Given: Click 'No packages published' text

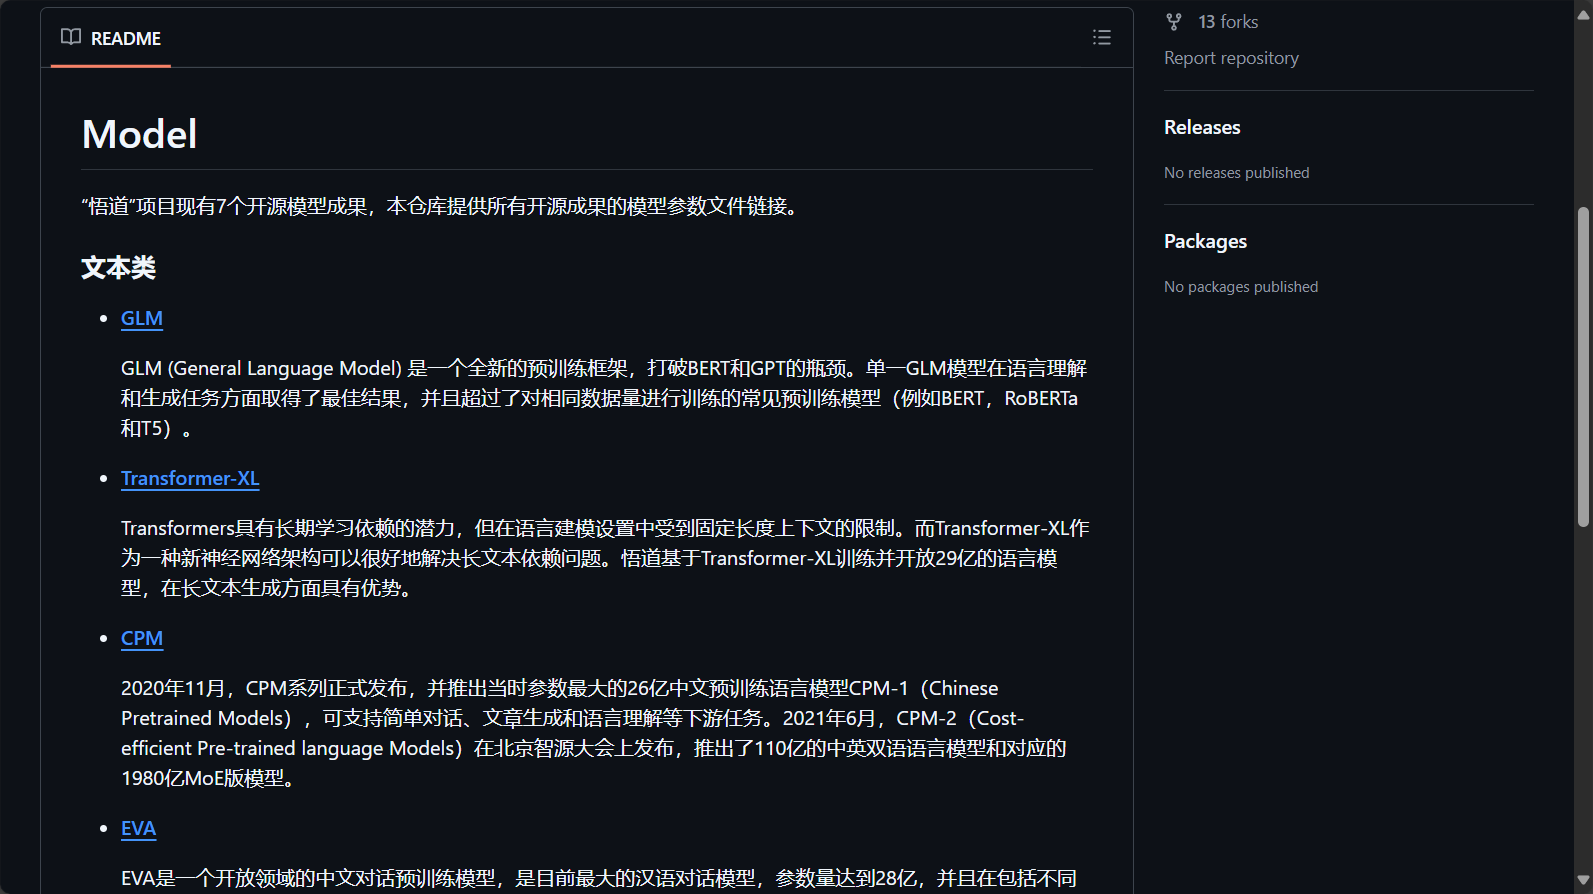Looking at the screenshot, I should 1241,287.
